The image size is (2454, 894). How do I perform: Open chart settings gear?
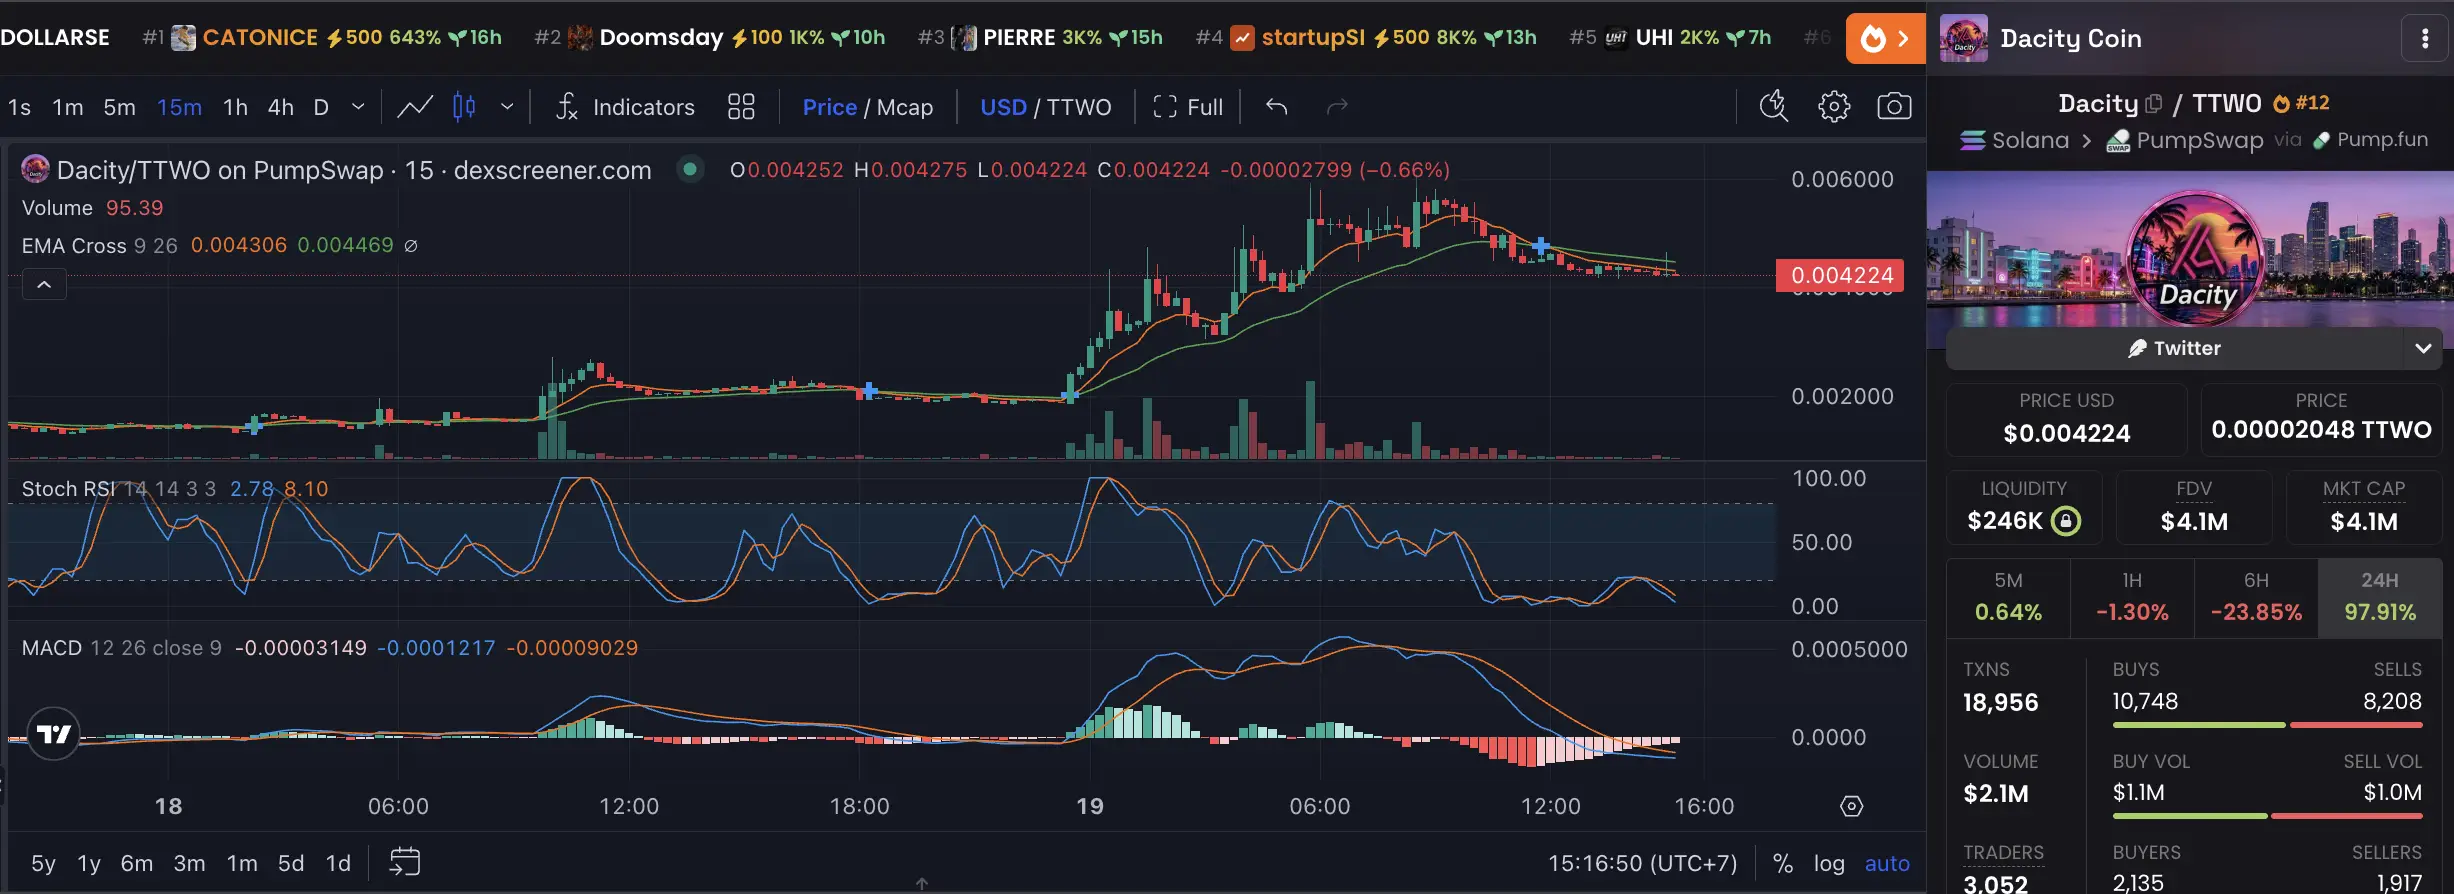click(1834, 106)
